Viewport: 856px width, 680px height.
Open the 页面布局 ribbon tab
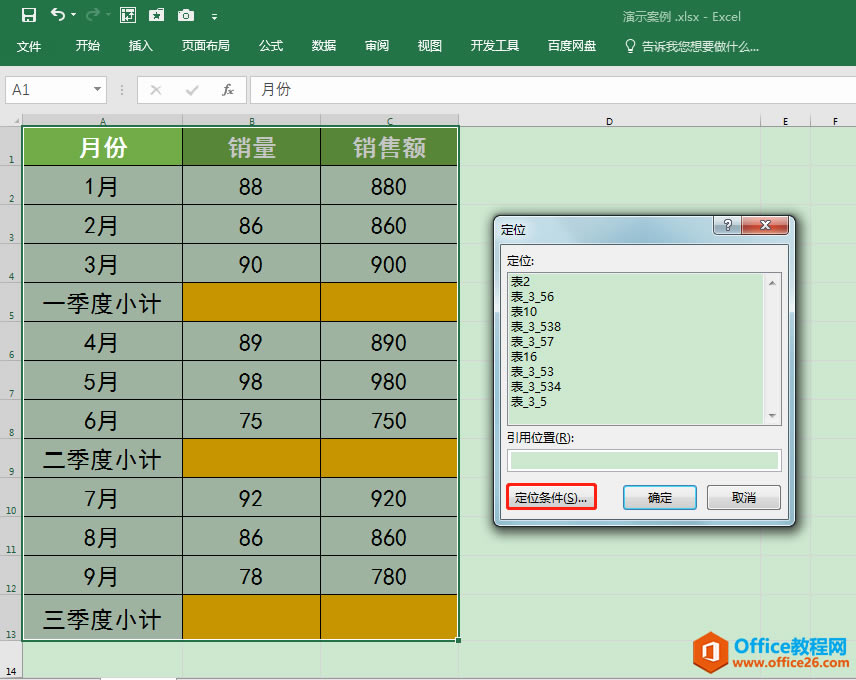[x=205, y=45]
